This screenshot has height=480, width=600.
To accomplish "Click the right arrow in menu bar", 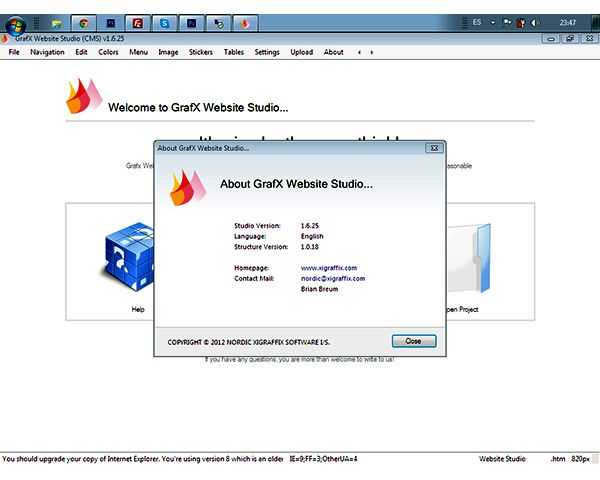I will coord(372,52).
